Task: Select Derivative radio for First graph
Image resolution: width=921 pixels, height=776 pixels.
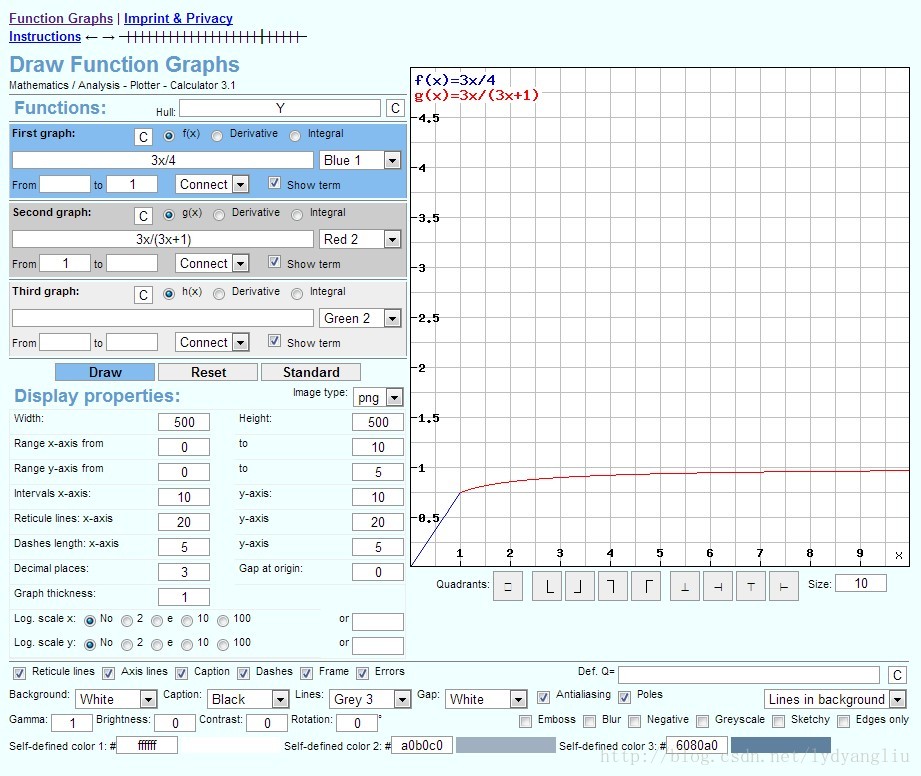Action: click(217, 136)
